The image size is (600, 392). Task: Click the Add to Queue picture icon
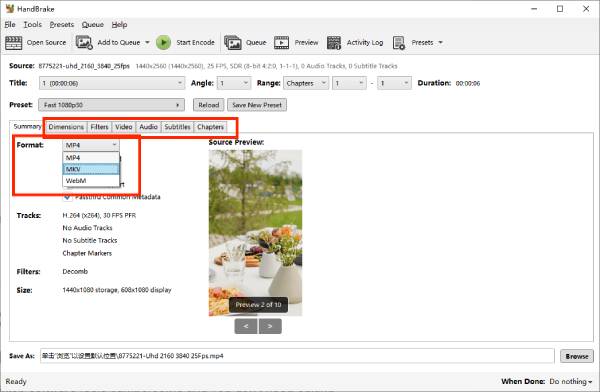tap(84, 42)
